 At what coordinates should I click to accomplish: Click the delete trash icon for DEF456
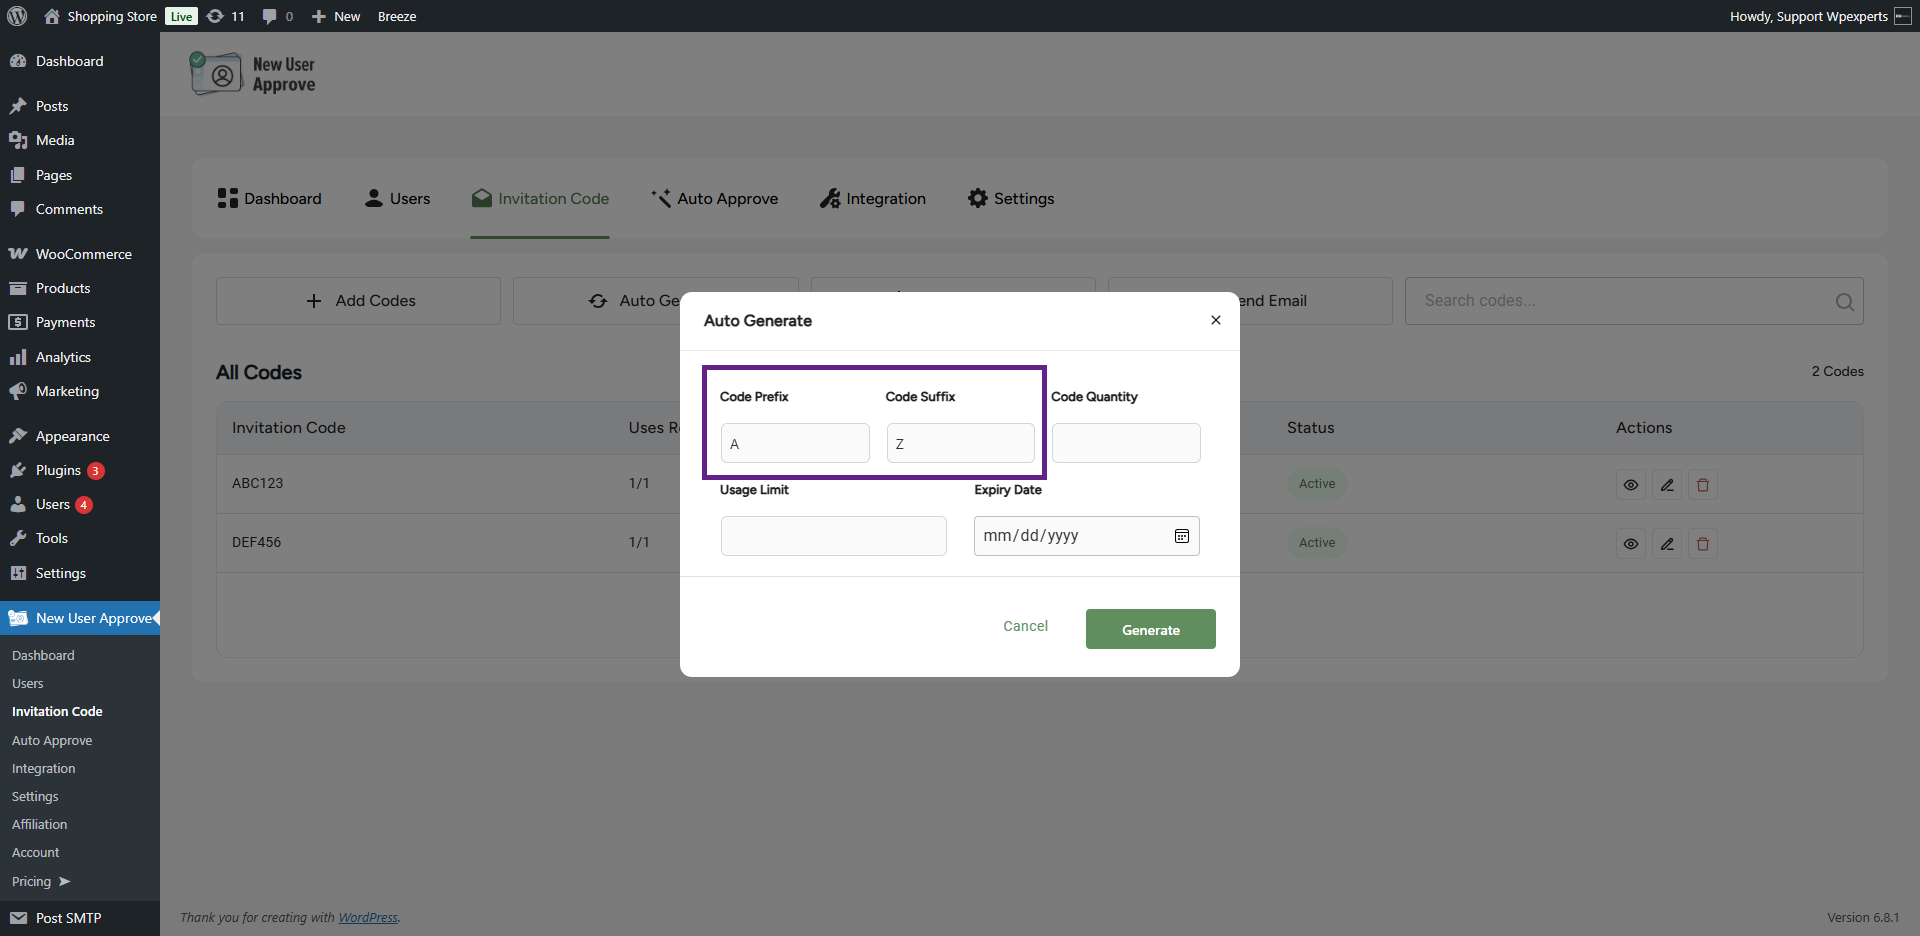(x=1702, y=544)
